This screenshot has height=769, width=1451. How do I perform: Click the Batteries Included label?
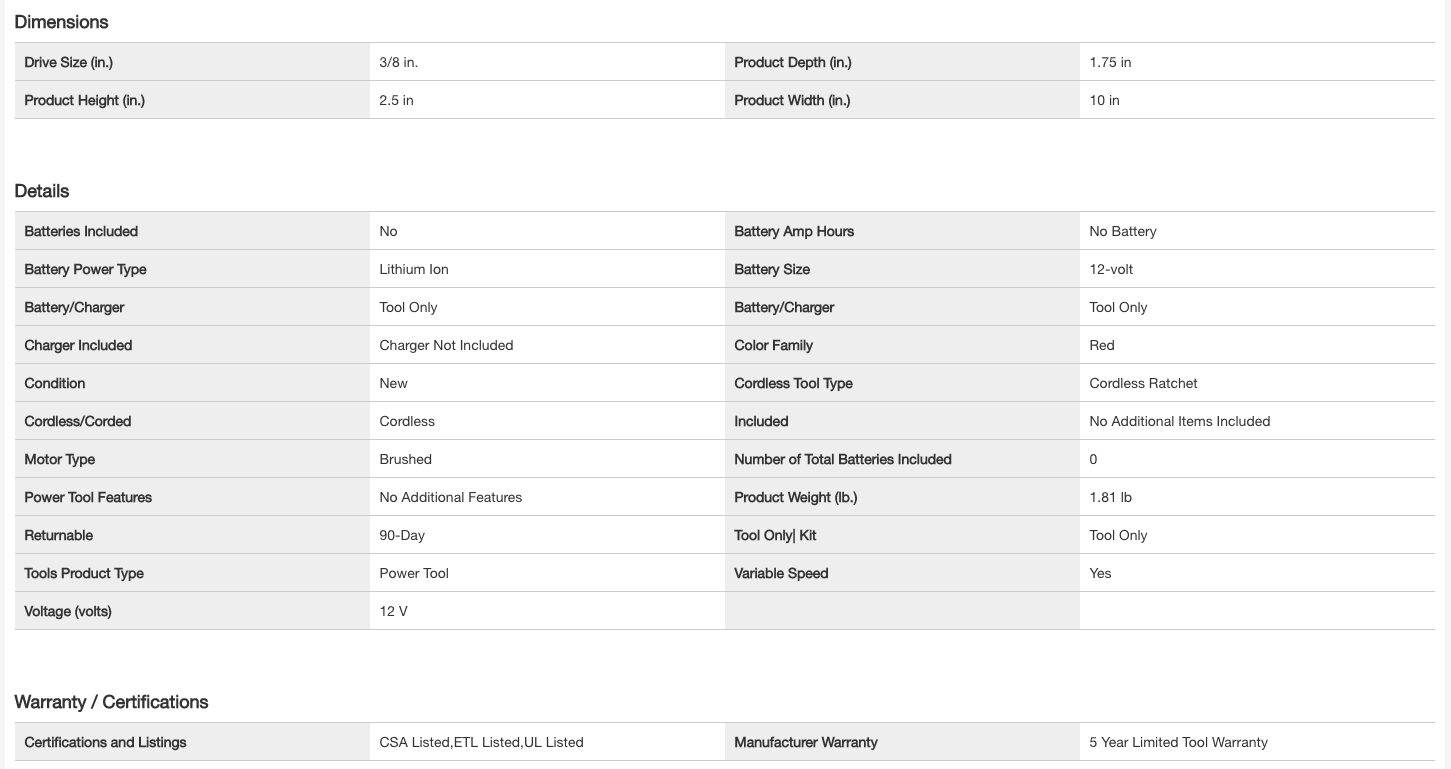[x=81, y=231]
